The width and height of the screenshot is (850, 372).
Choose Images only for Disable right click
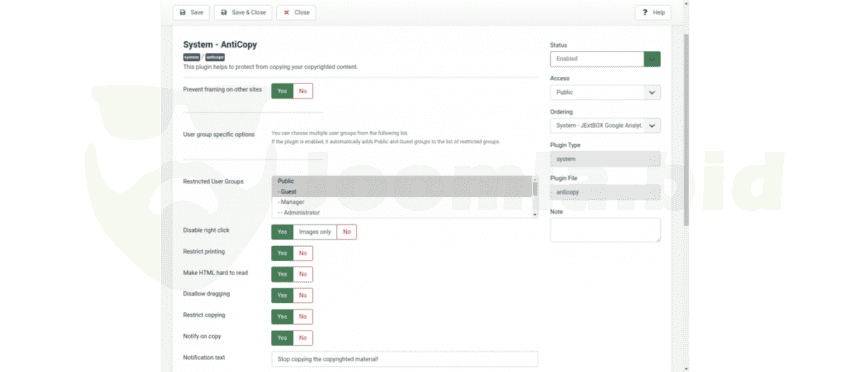[x=314, y=232]
